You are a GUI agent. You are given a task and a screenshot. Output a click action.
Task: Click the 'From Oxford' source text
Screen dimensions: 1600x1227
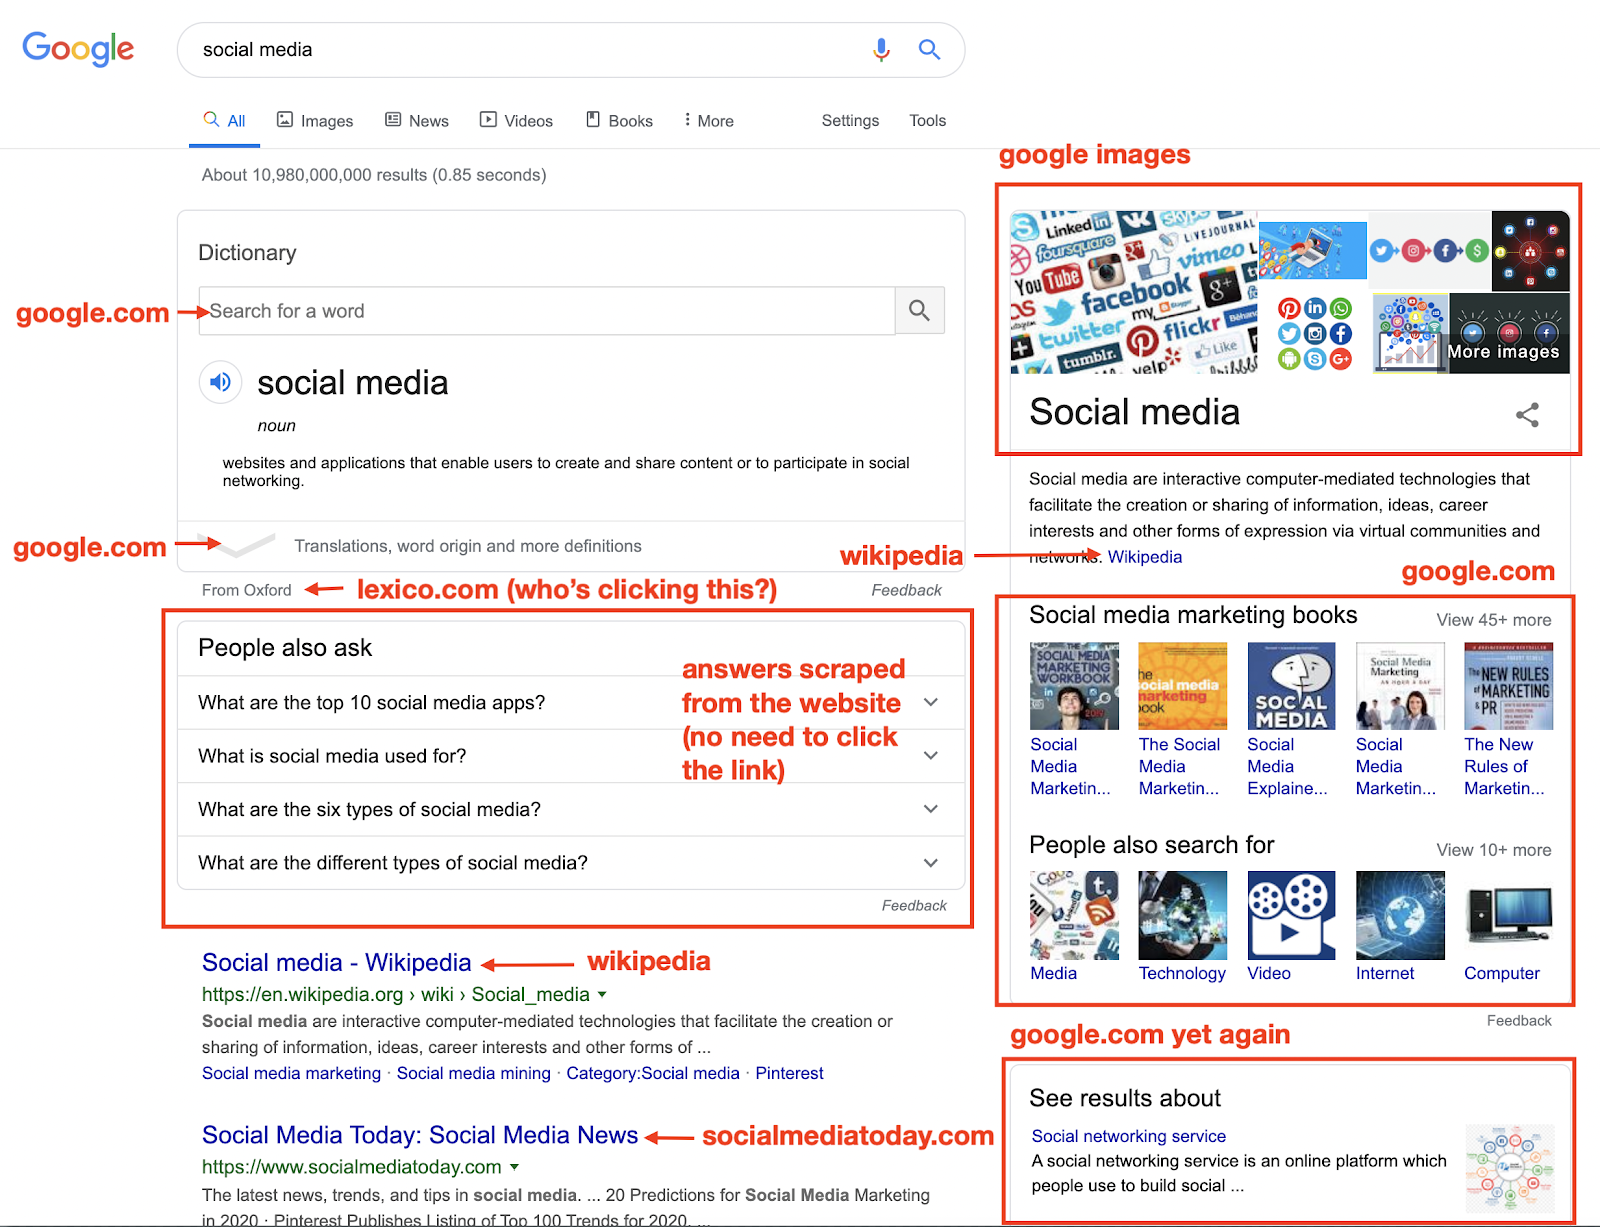tap(247, 590)
